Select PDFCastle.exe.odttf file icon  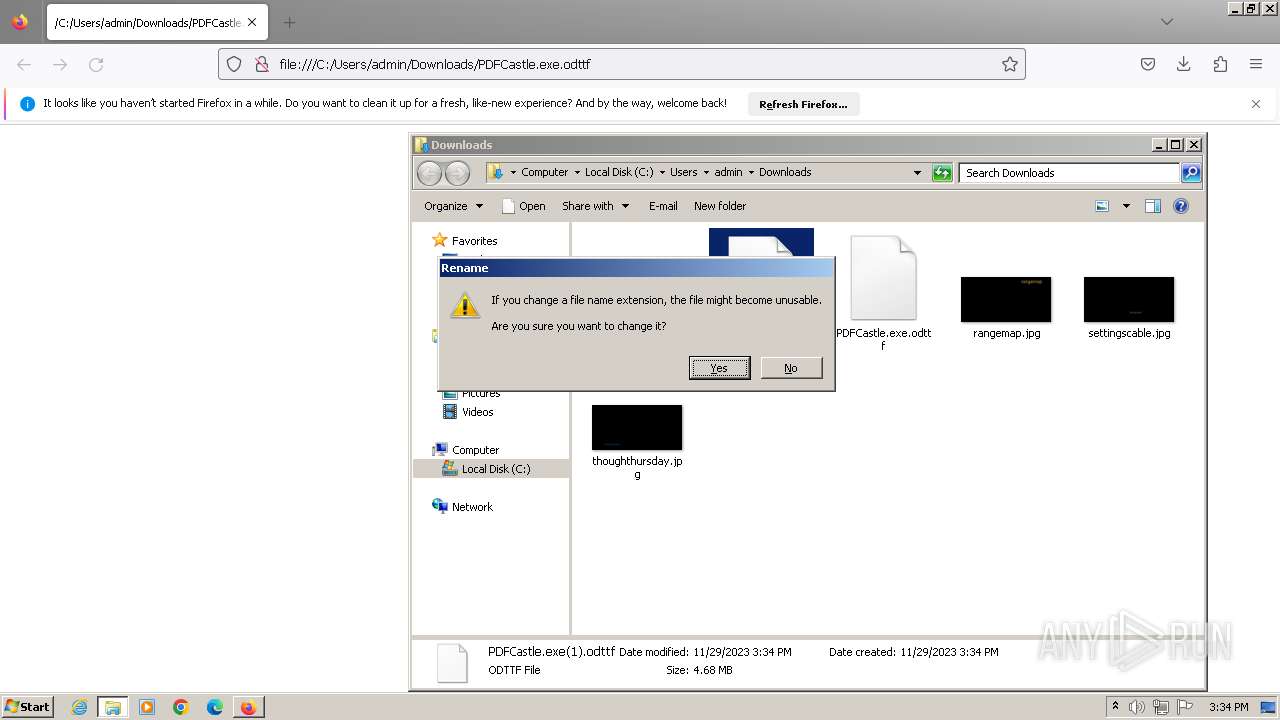point(883,278)
